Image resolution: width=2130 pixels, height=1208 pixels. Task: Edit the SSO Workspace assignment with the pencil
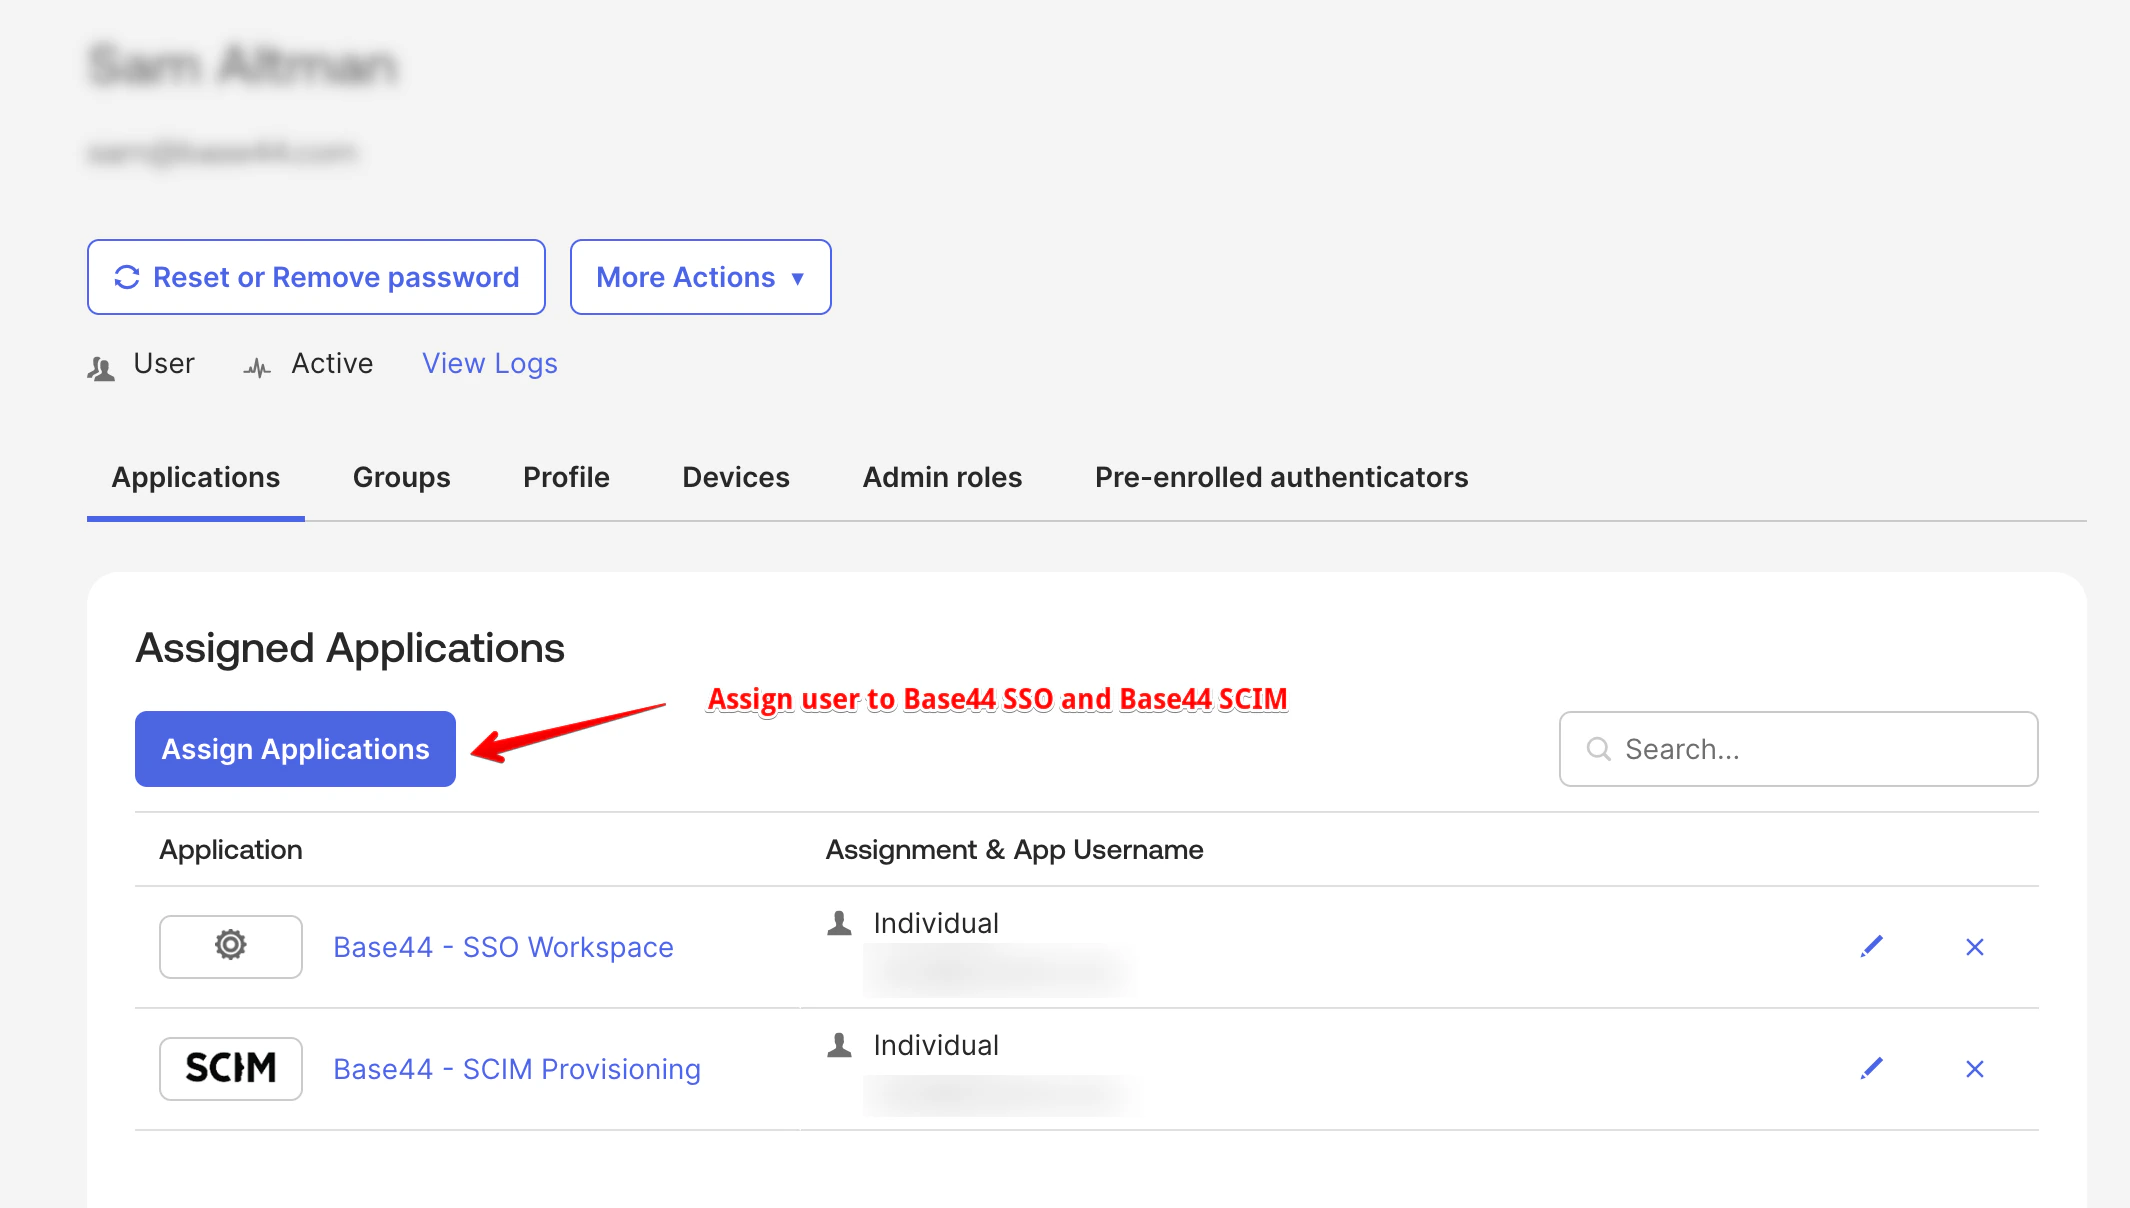tap(1872, 946)
